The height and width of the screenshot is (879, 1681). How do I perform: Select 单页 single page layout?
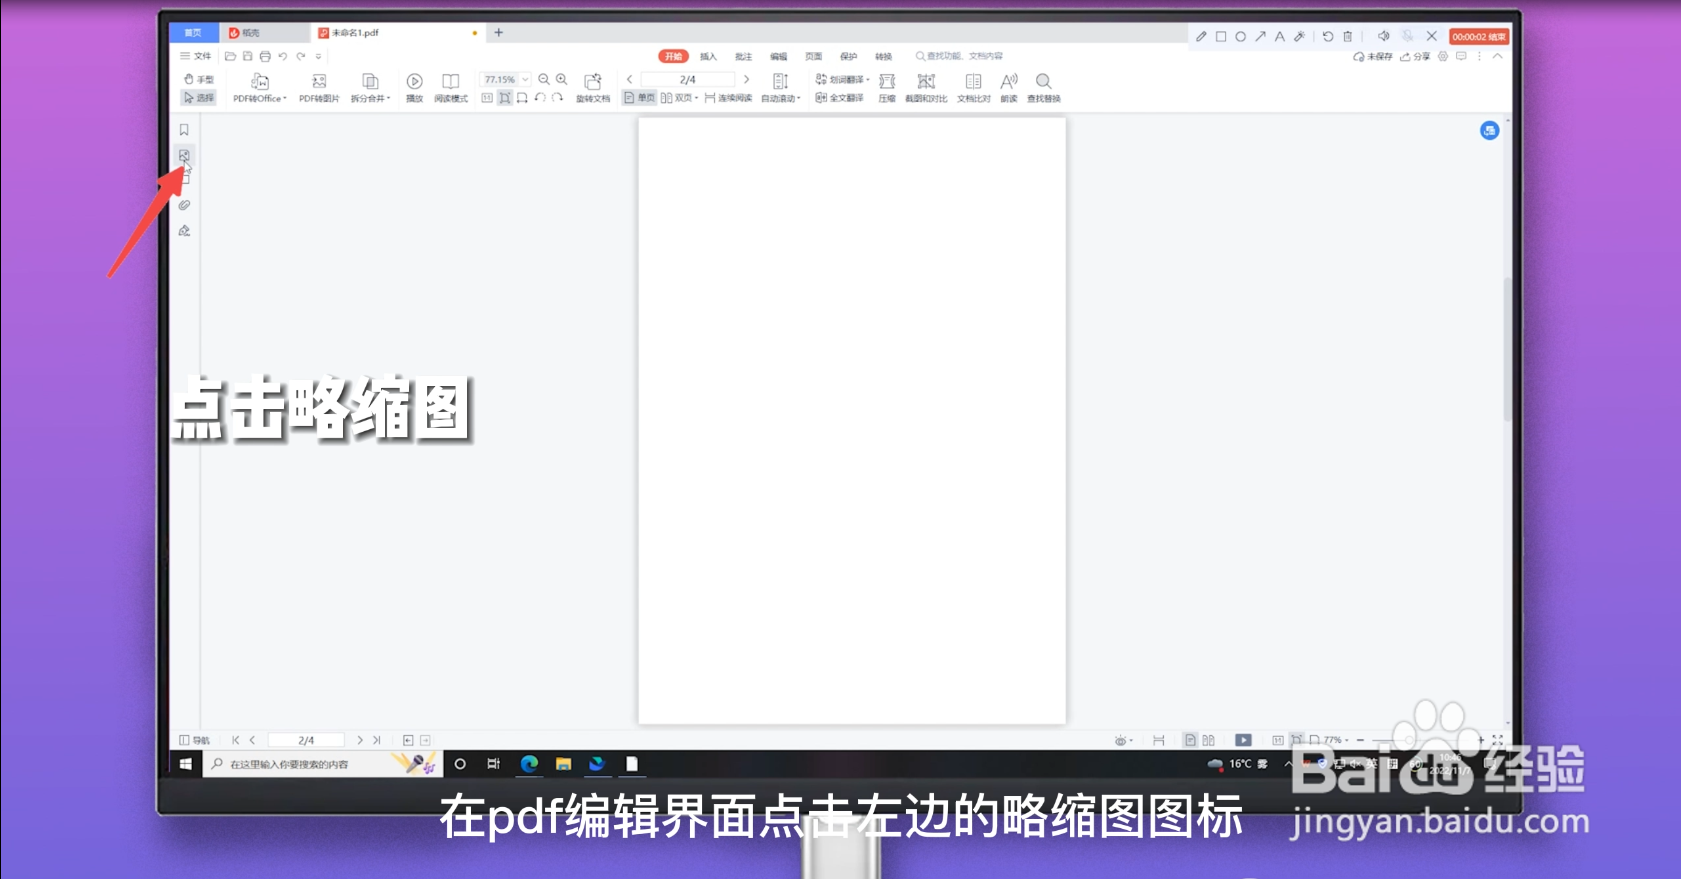tap(639, 98)
